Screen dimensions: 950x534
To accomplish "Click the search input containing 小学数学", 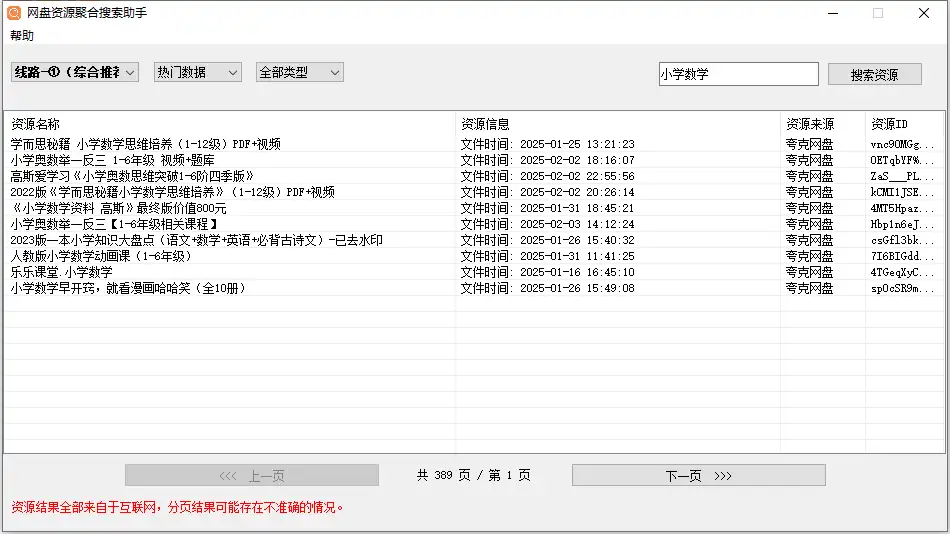I will 738,74.
